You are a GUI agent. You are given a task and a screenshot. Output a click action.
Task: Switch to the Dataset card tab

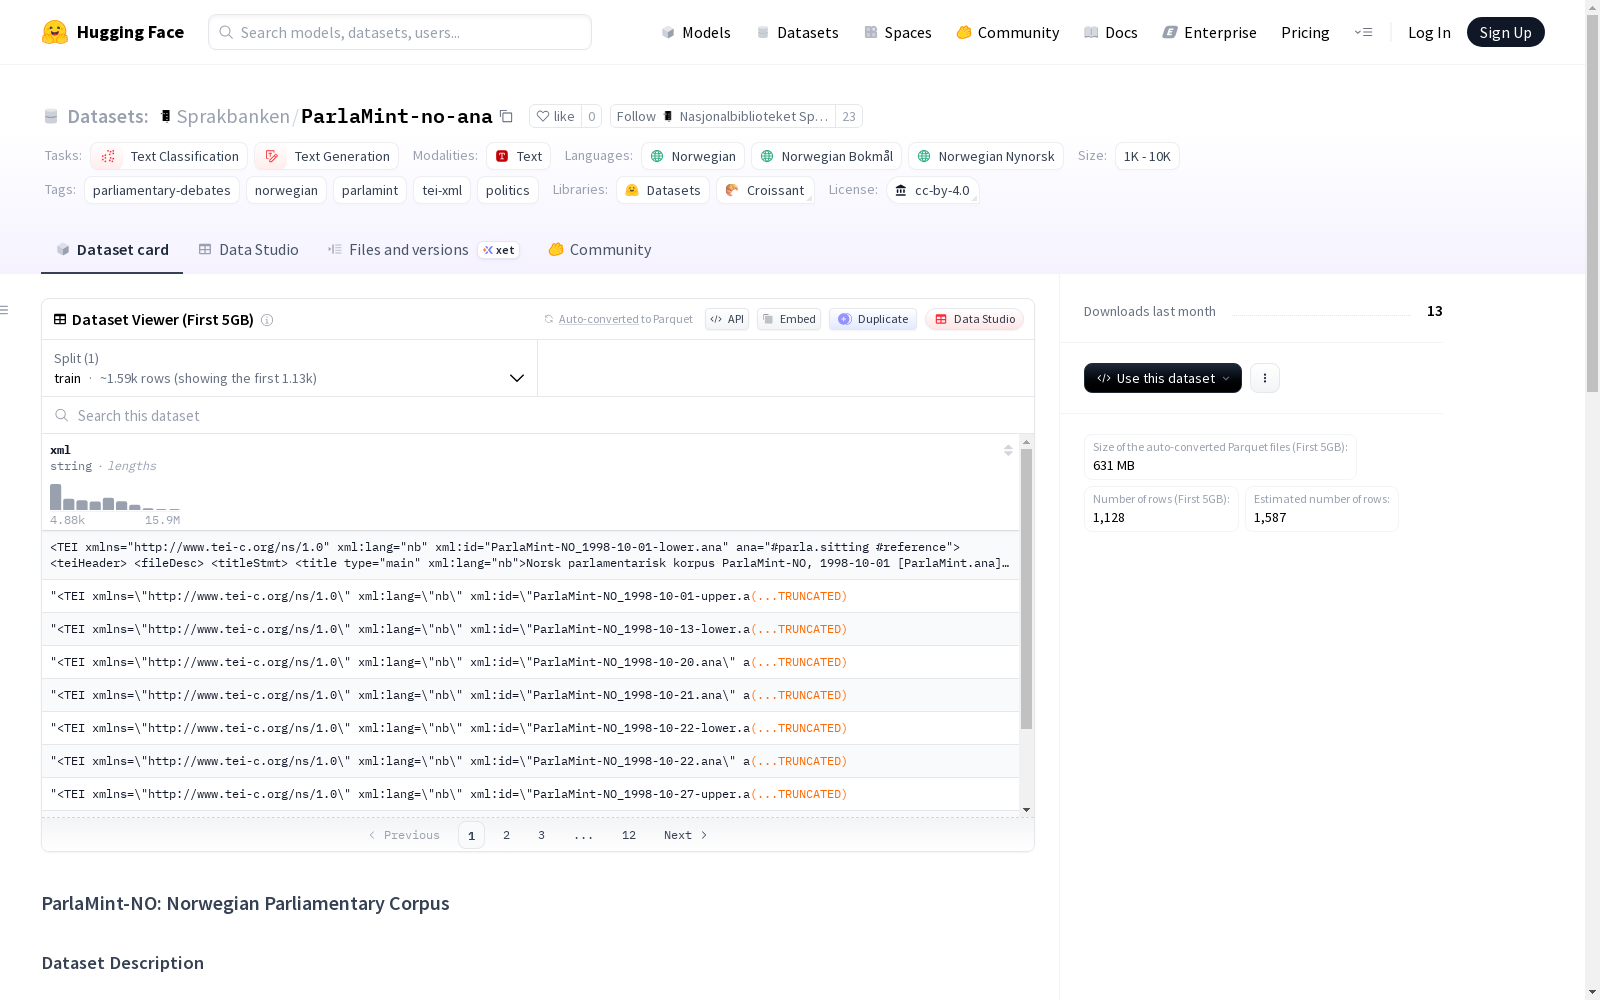pos(112,250)
